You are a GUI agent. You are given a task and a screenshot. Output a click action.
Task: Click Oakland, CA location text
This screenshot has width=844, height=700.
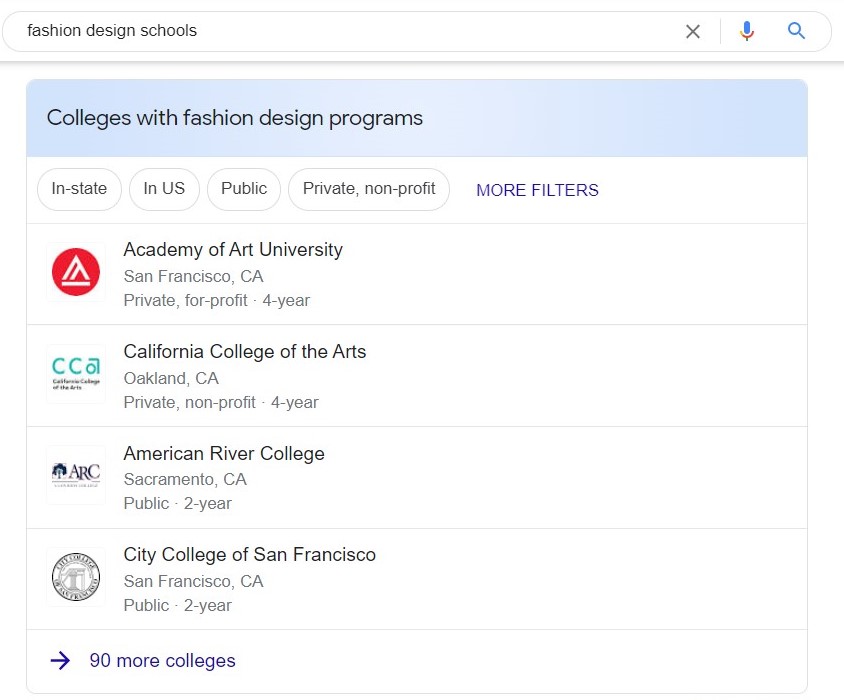[171, 379]
